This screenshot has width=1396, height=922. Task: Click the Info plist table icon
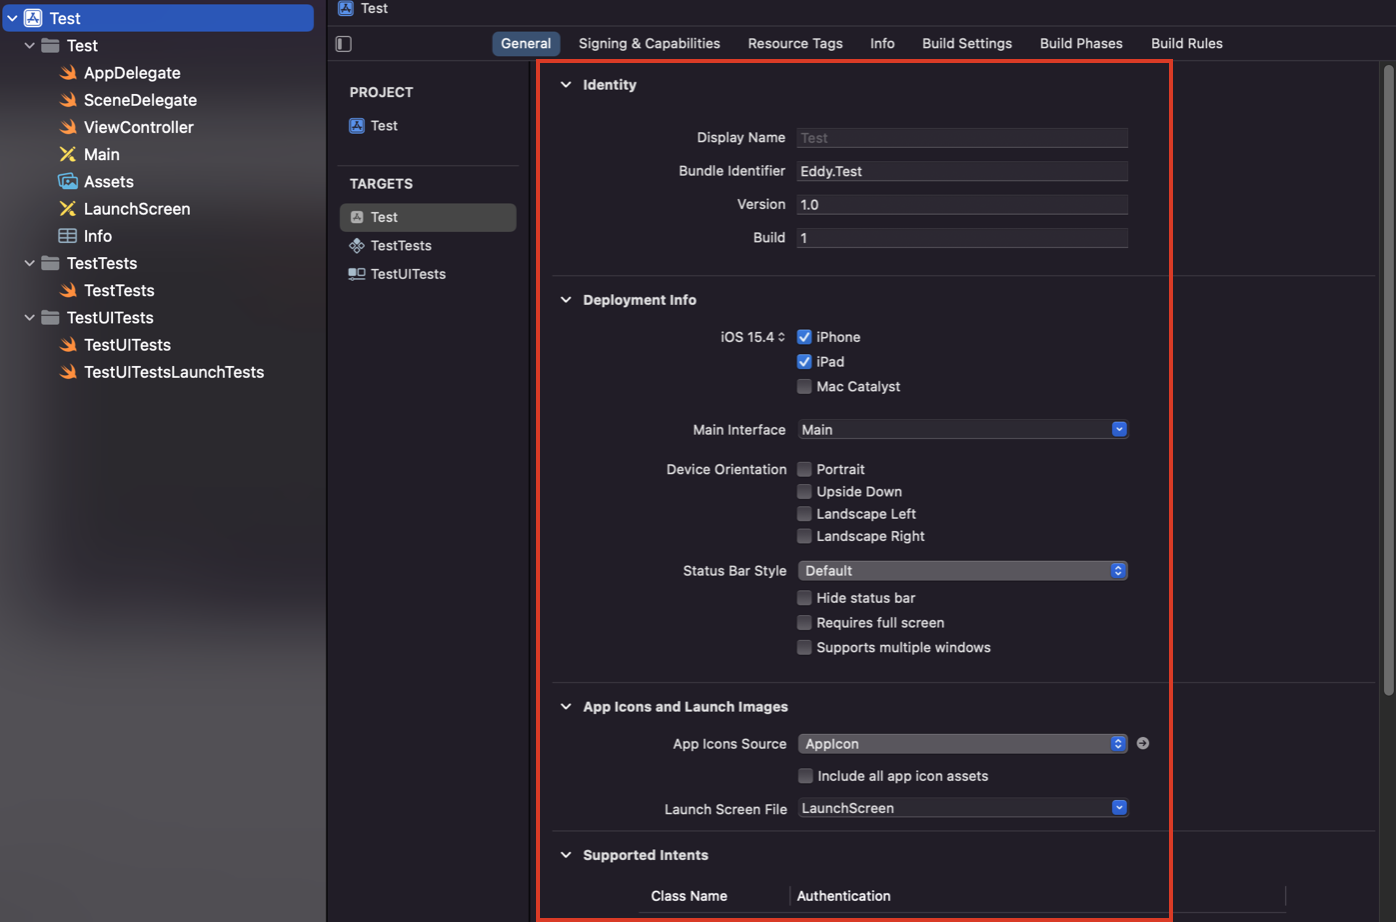coord(68,236)
